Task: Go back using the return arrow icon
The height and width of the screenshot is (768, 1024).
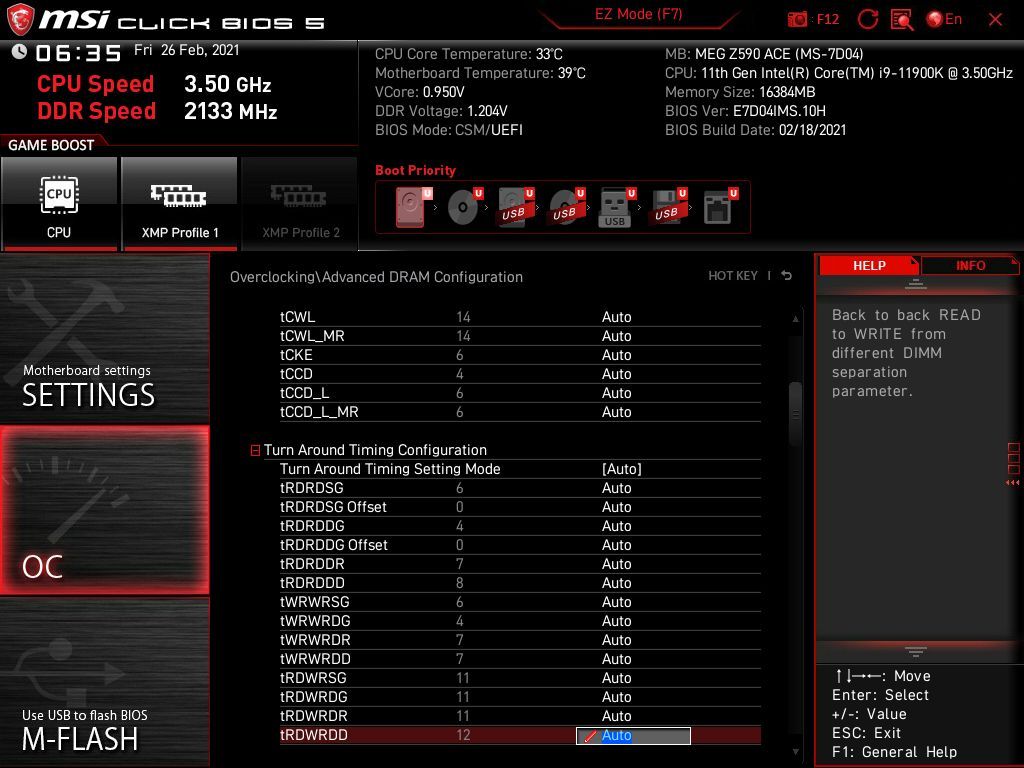Action: click(x=787, y=276)
